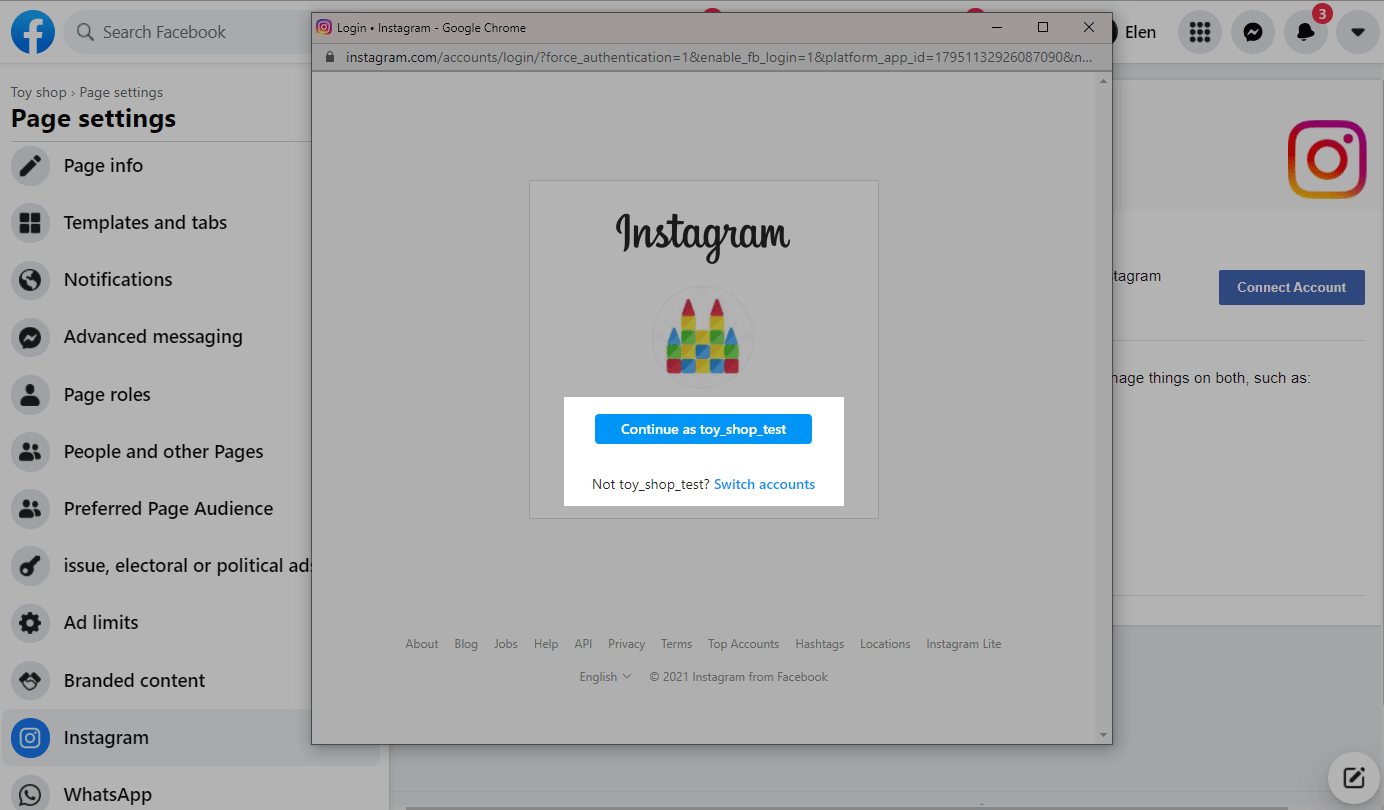Click the Facebook logo home icon

pos(33,32)
